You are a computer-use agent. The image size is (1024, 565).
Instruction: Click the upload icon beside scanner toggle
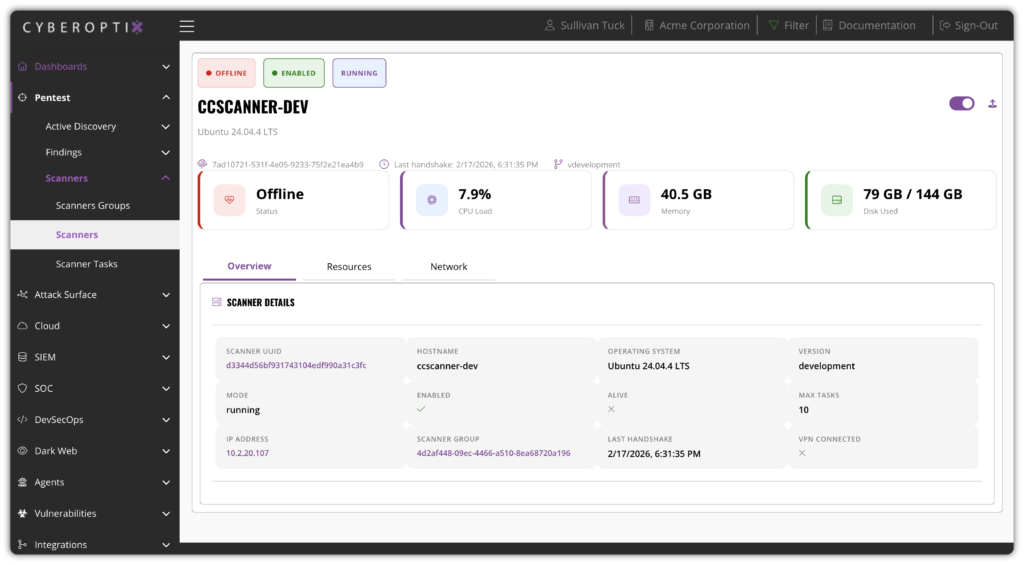click(x=992, y=103)
